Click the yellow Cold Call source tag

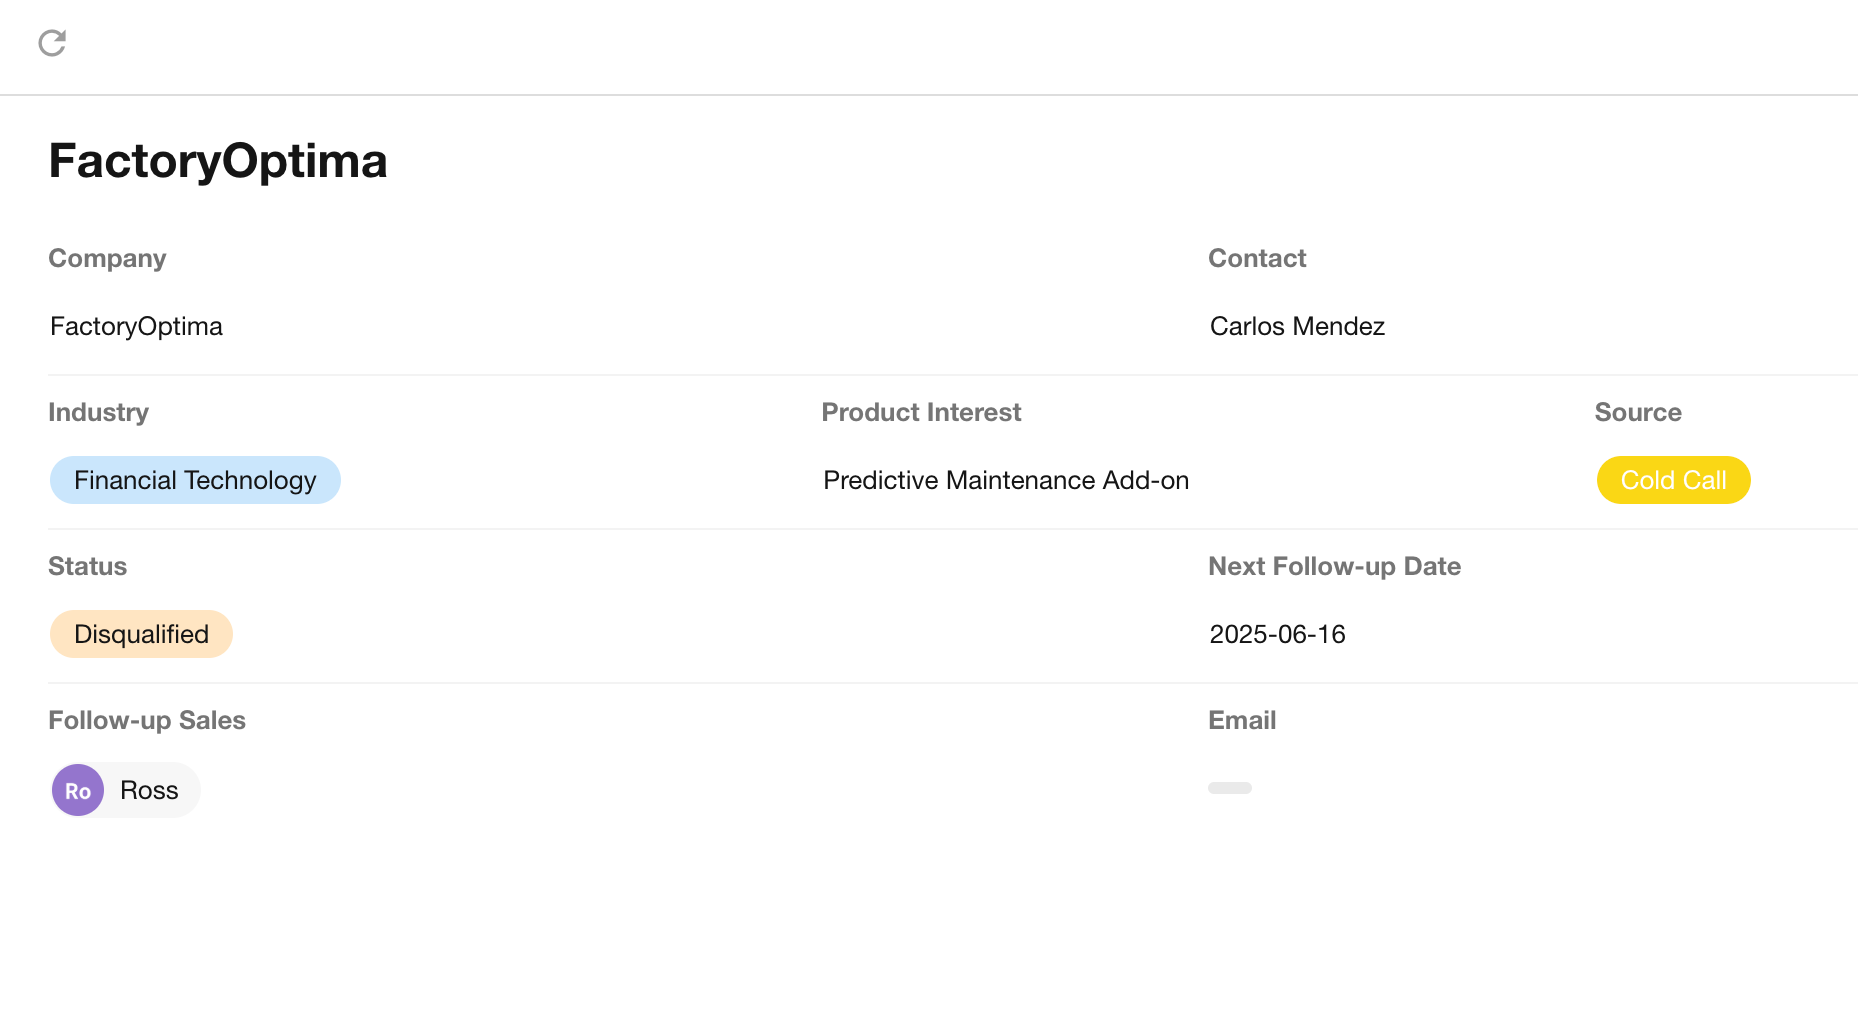(1673, 480)
